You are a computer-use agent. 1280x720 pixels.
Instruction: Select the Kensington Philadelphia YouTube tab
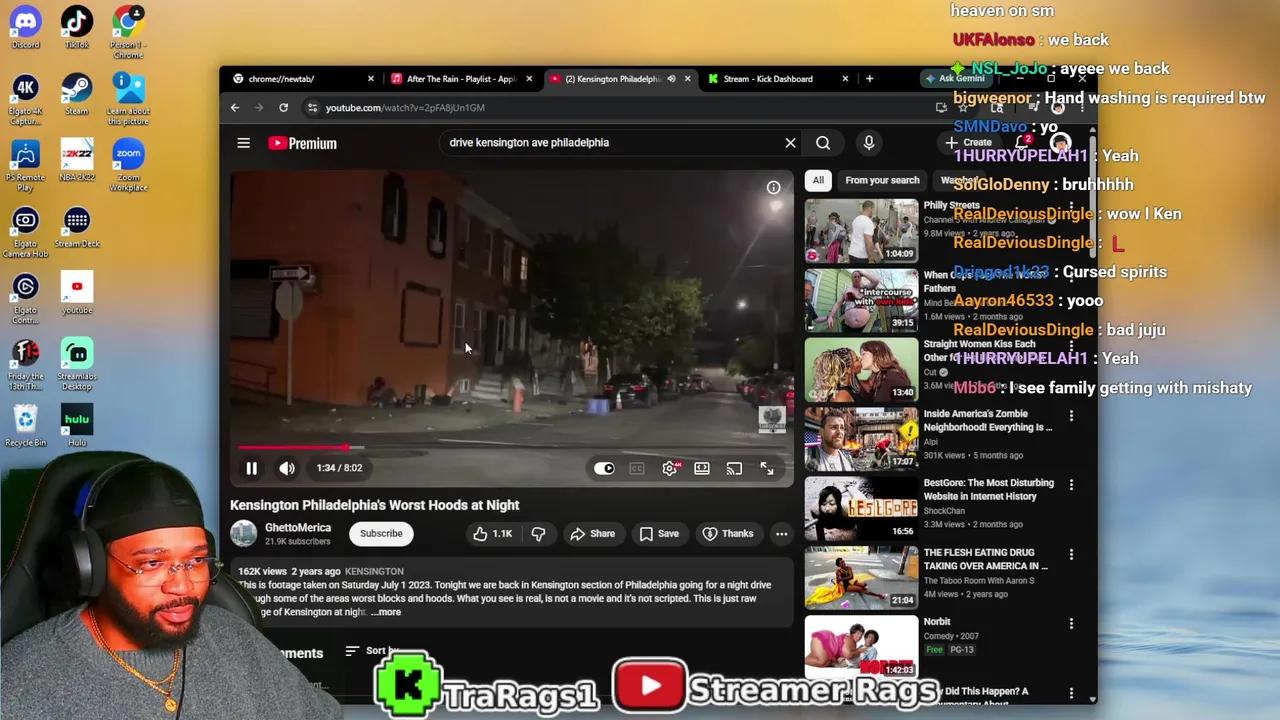point(621,79)
